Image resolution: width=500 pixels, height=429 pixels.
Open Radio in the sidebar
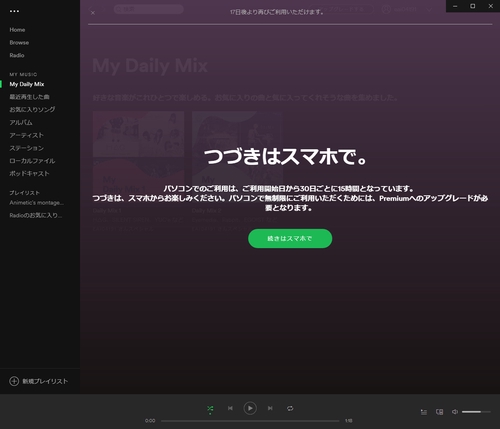(17, 55)
